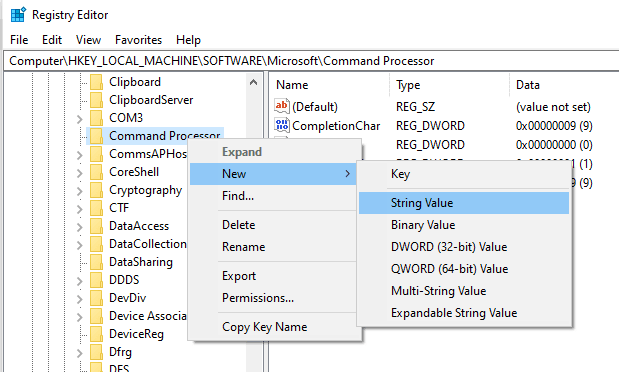Select the Clipboard key label
Viewport: 619px width, 372px height.
(135, 82)
